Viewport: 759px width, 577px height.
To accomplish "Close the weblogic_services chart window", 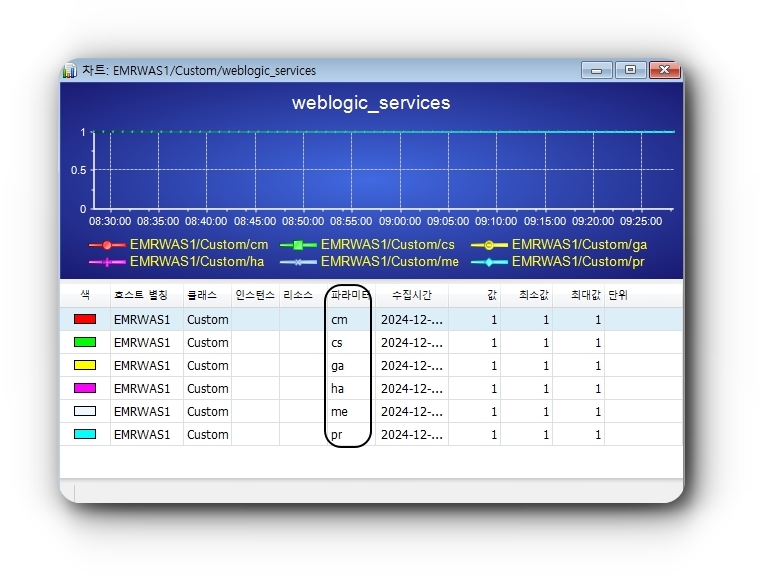I will [664, 70].
